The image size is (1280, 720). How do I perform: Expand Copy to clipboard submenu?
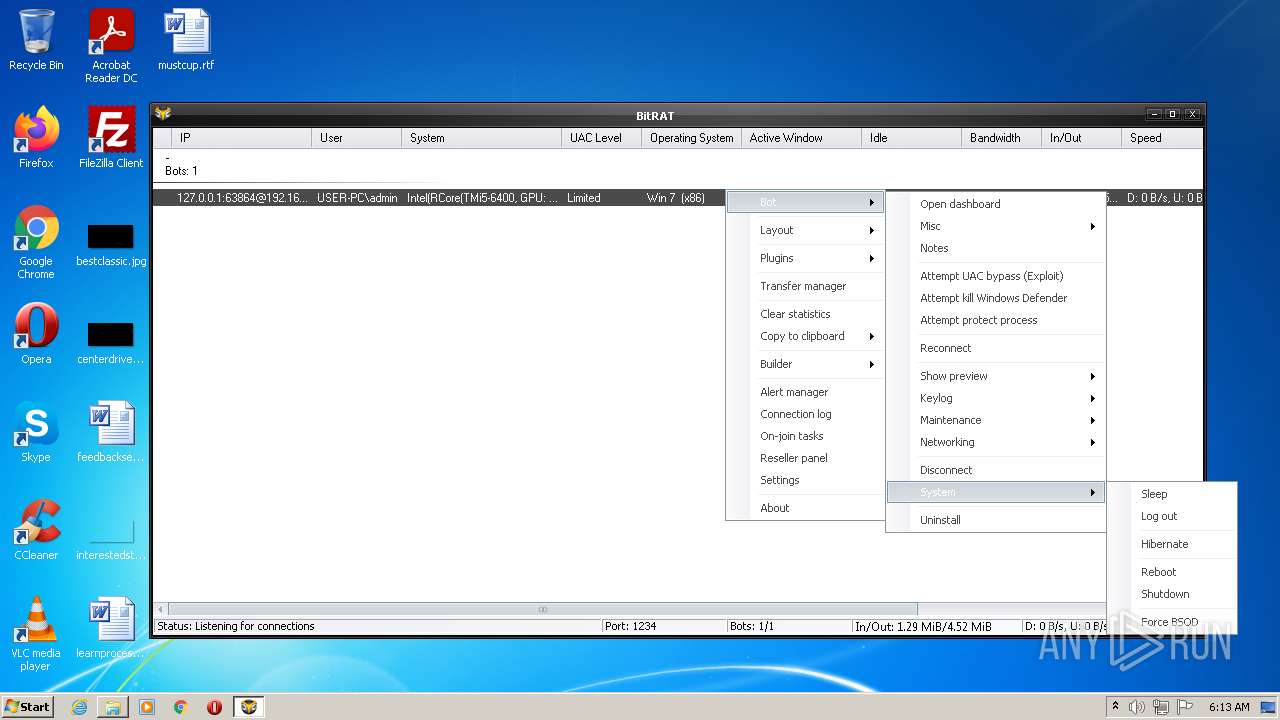point(805,336)
